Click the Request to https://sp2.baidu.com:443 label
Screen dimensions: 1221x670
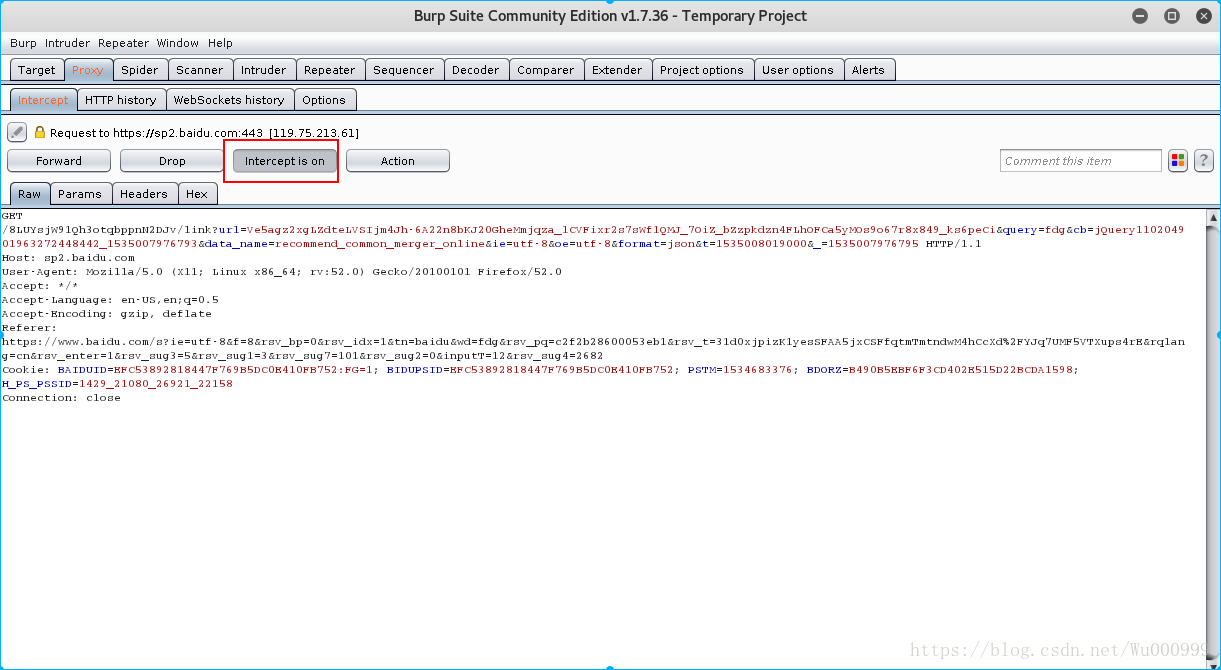204,133
